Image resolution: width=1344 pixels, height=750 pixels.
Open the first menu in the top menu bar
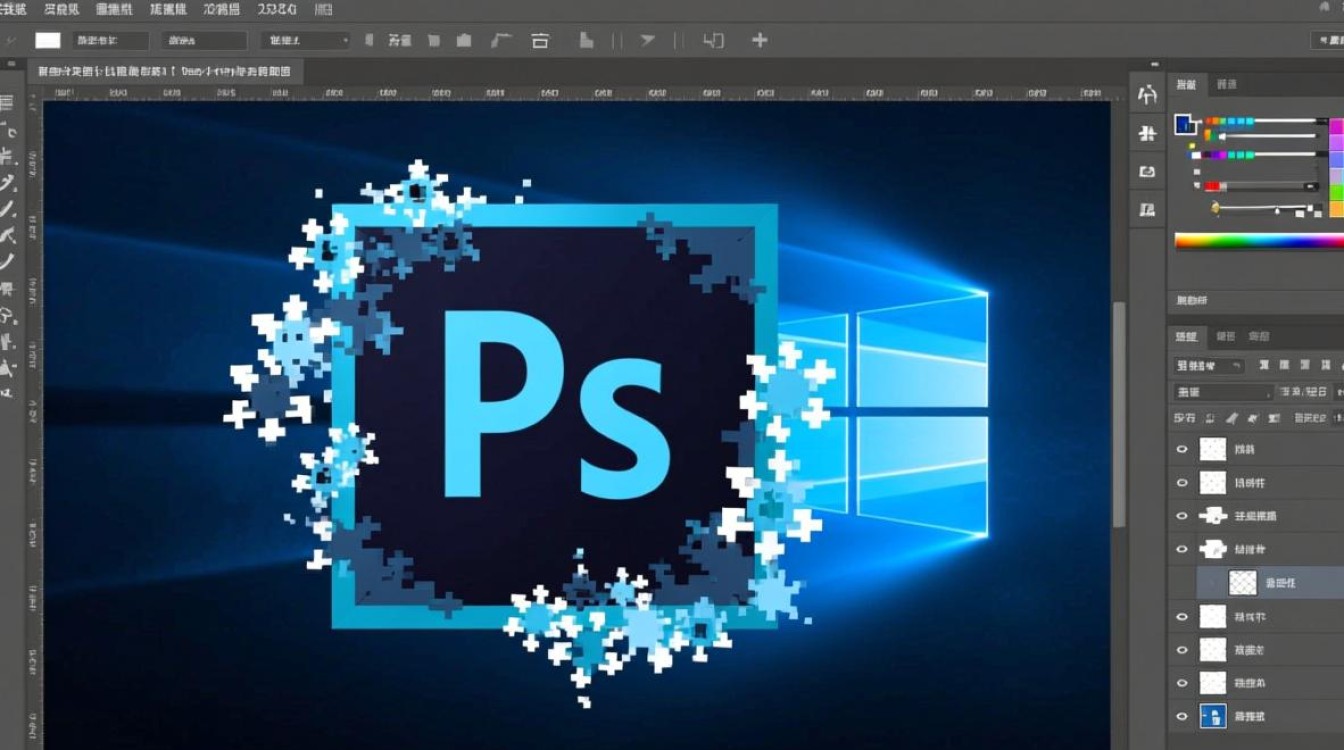(x=14, y=9)
